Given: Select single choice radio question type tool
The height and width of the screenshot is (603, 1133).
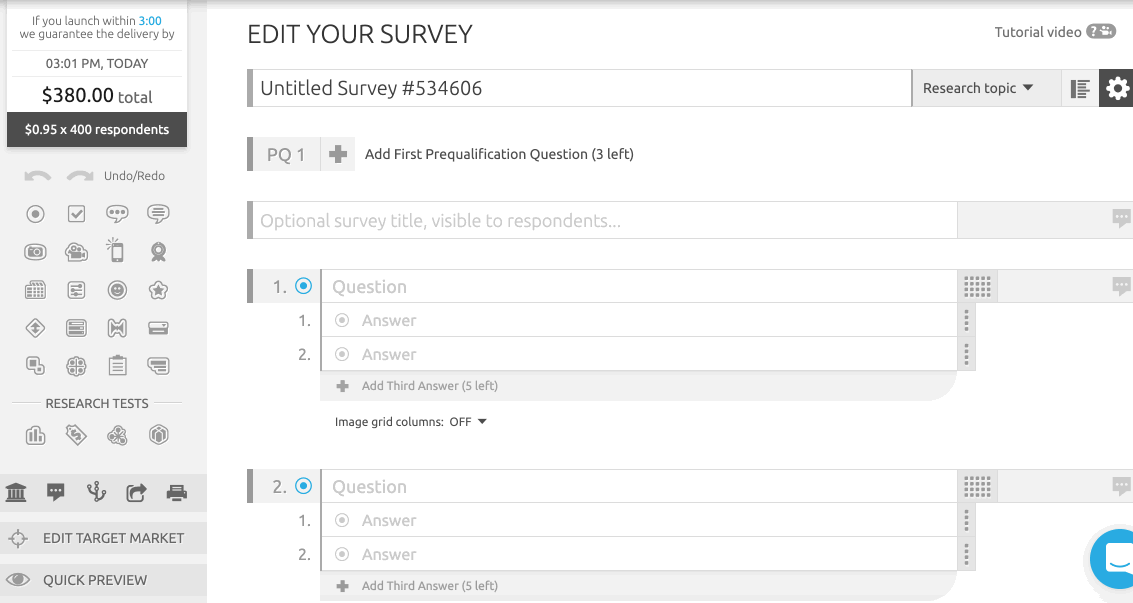Looking at the screenshot, I should [35, 214].
